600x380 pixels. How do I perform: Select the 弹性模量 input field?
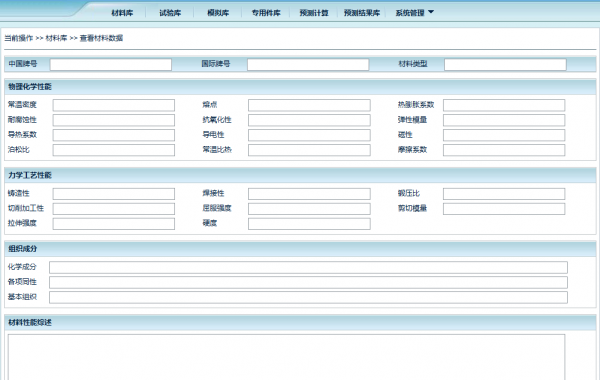[x=504, y=120]
